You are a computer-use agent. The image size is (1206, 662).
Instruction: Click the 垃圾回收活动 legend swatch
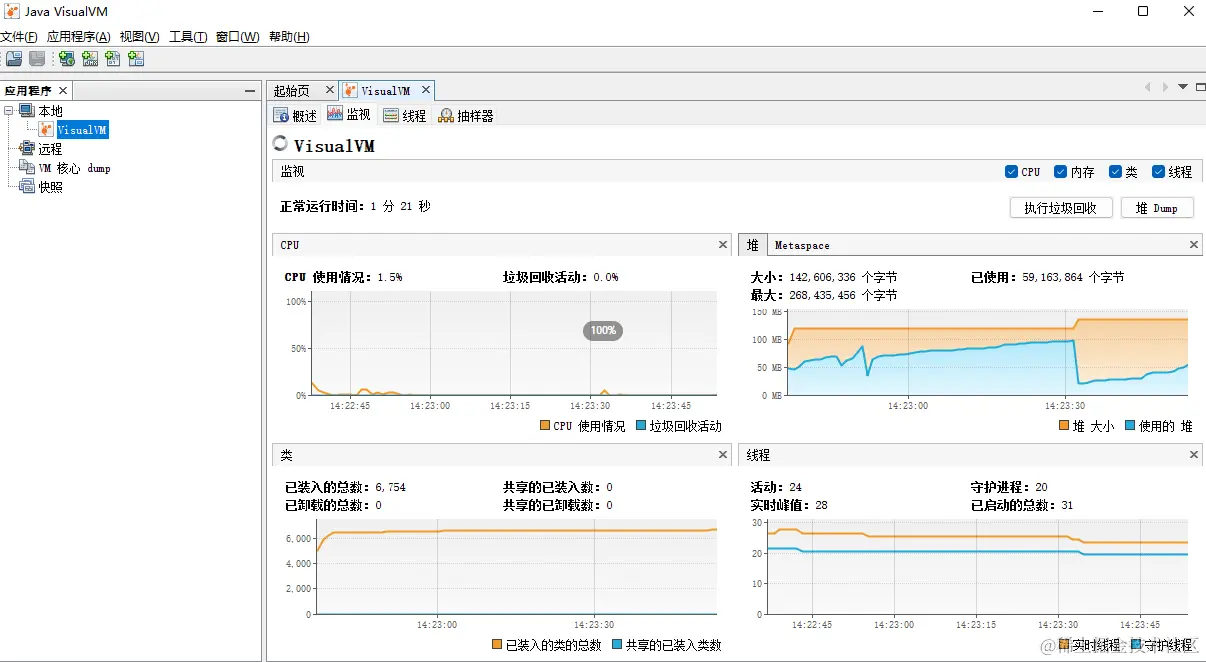tap(641, 426)
